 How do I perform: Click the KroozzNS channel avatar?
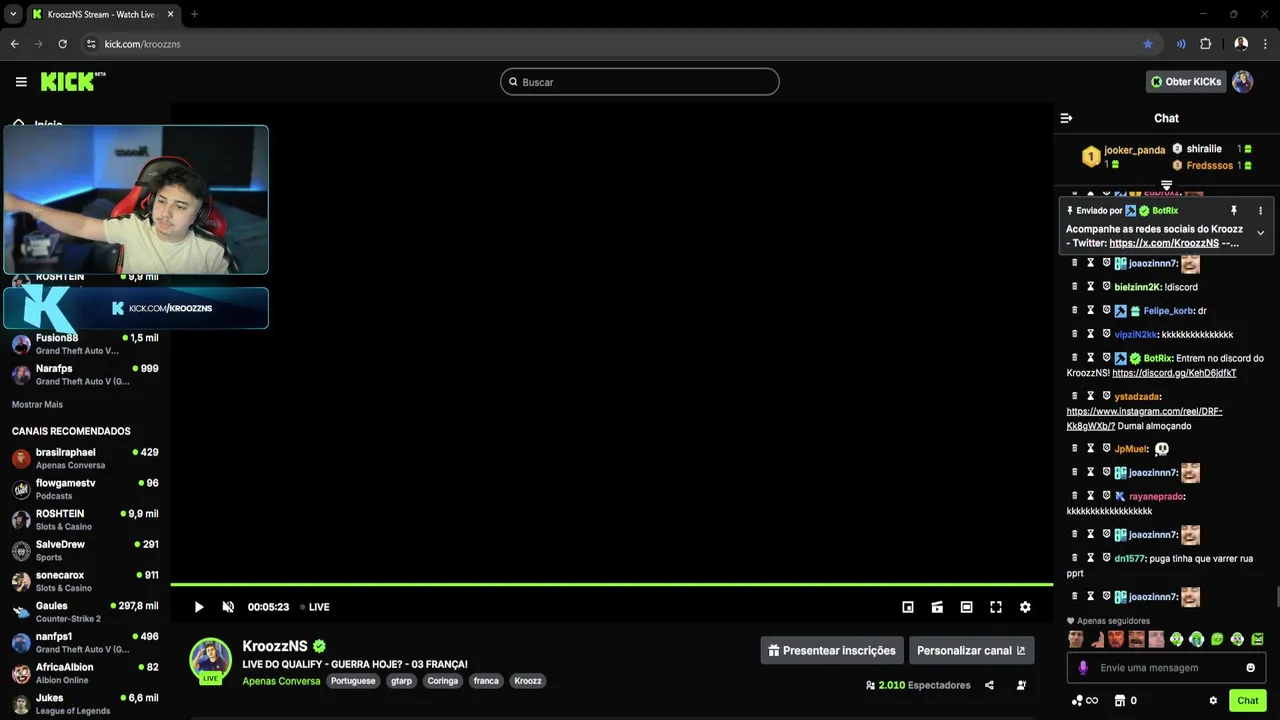tap(211, 661)
